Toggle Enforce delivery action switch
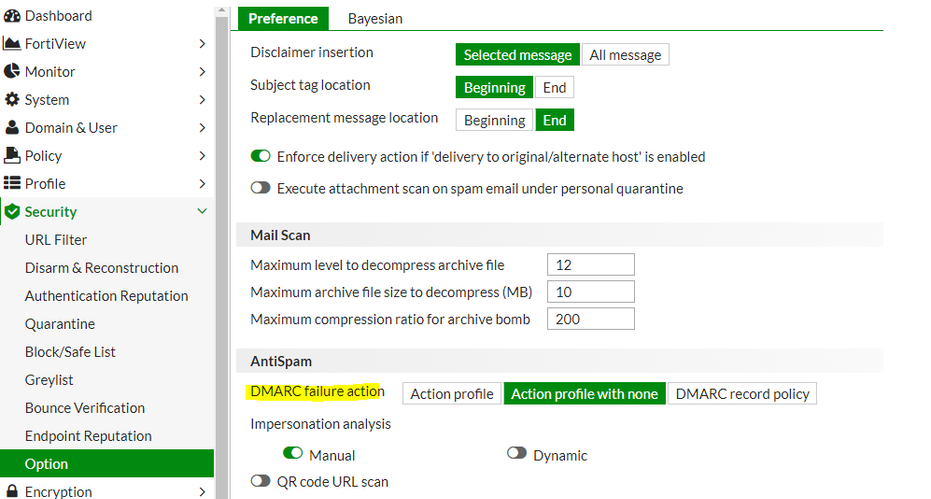 tap(261, 157)
